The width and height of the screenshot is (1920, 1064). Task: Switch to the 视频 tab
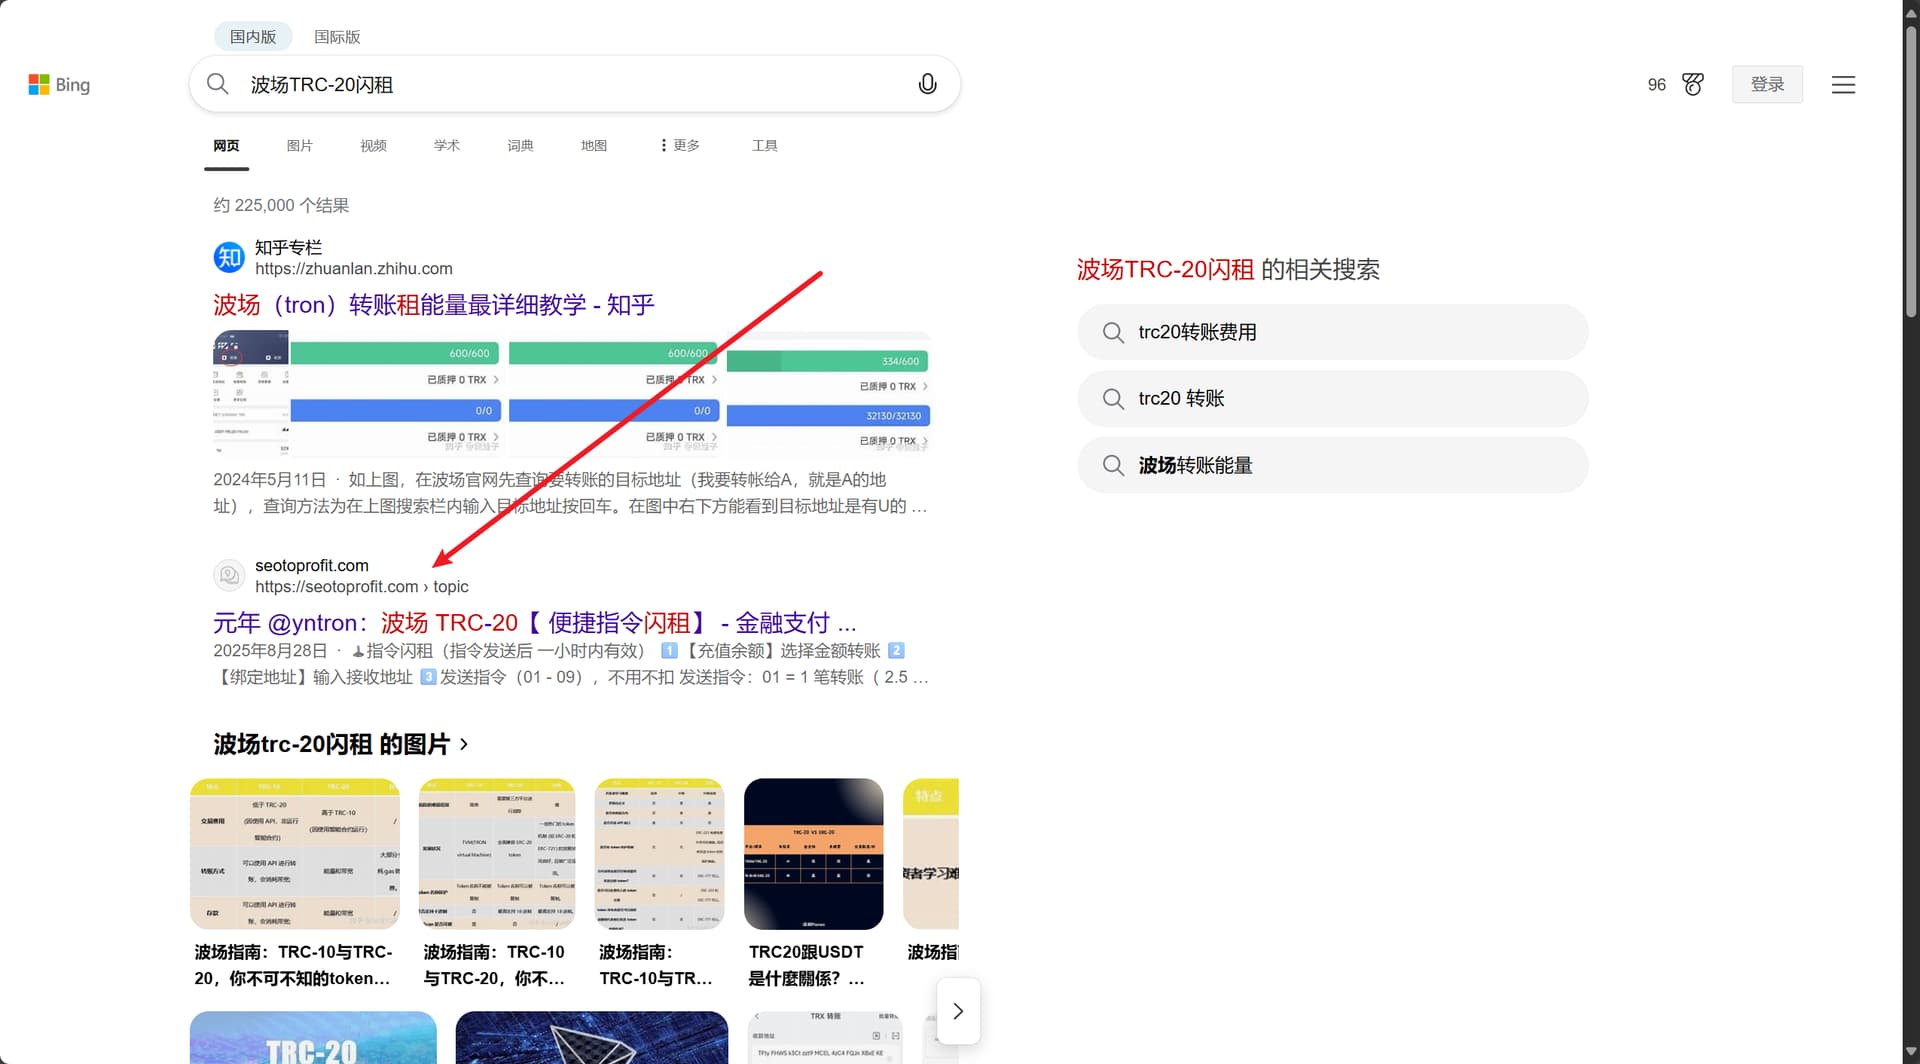(x=373, y=146)
